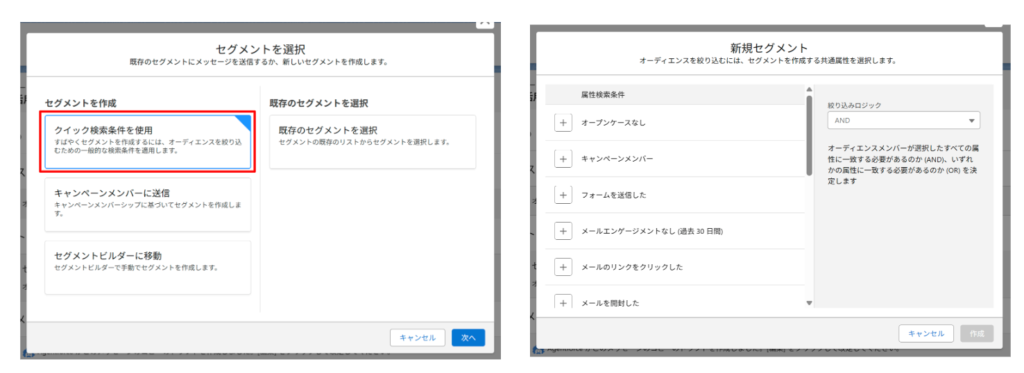Screen dimensions: 1024x373
Task: Add the フォームを送信した attribute filter
Action: coord(563,195)
